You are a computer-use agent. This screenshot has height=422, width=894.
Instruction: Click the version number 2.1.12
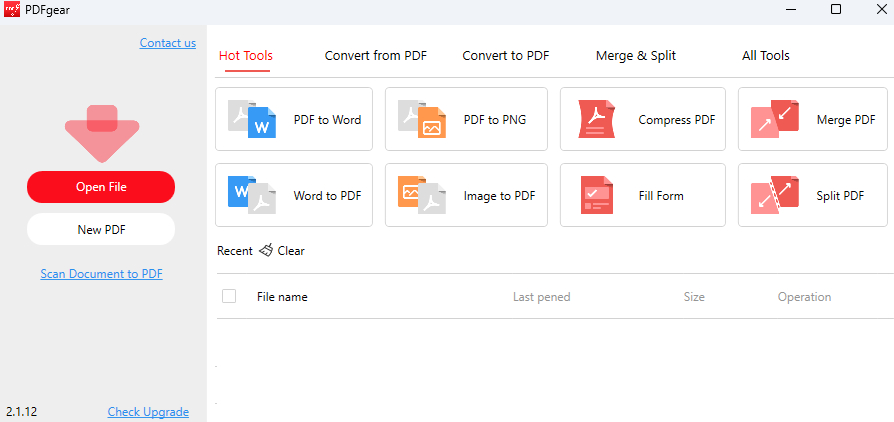[x=22, y=411]
